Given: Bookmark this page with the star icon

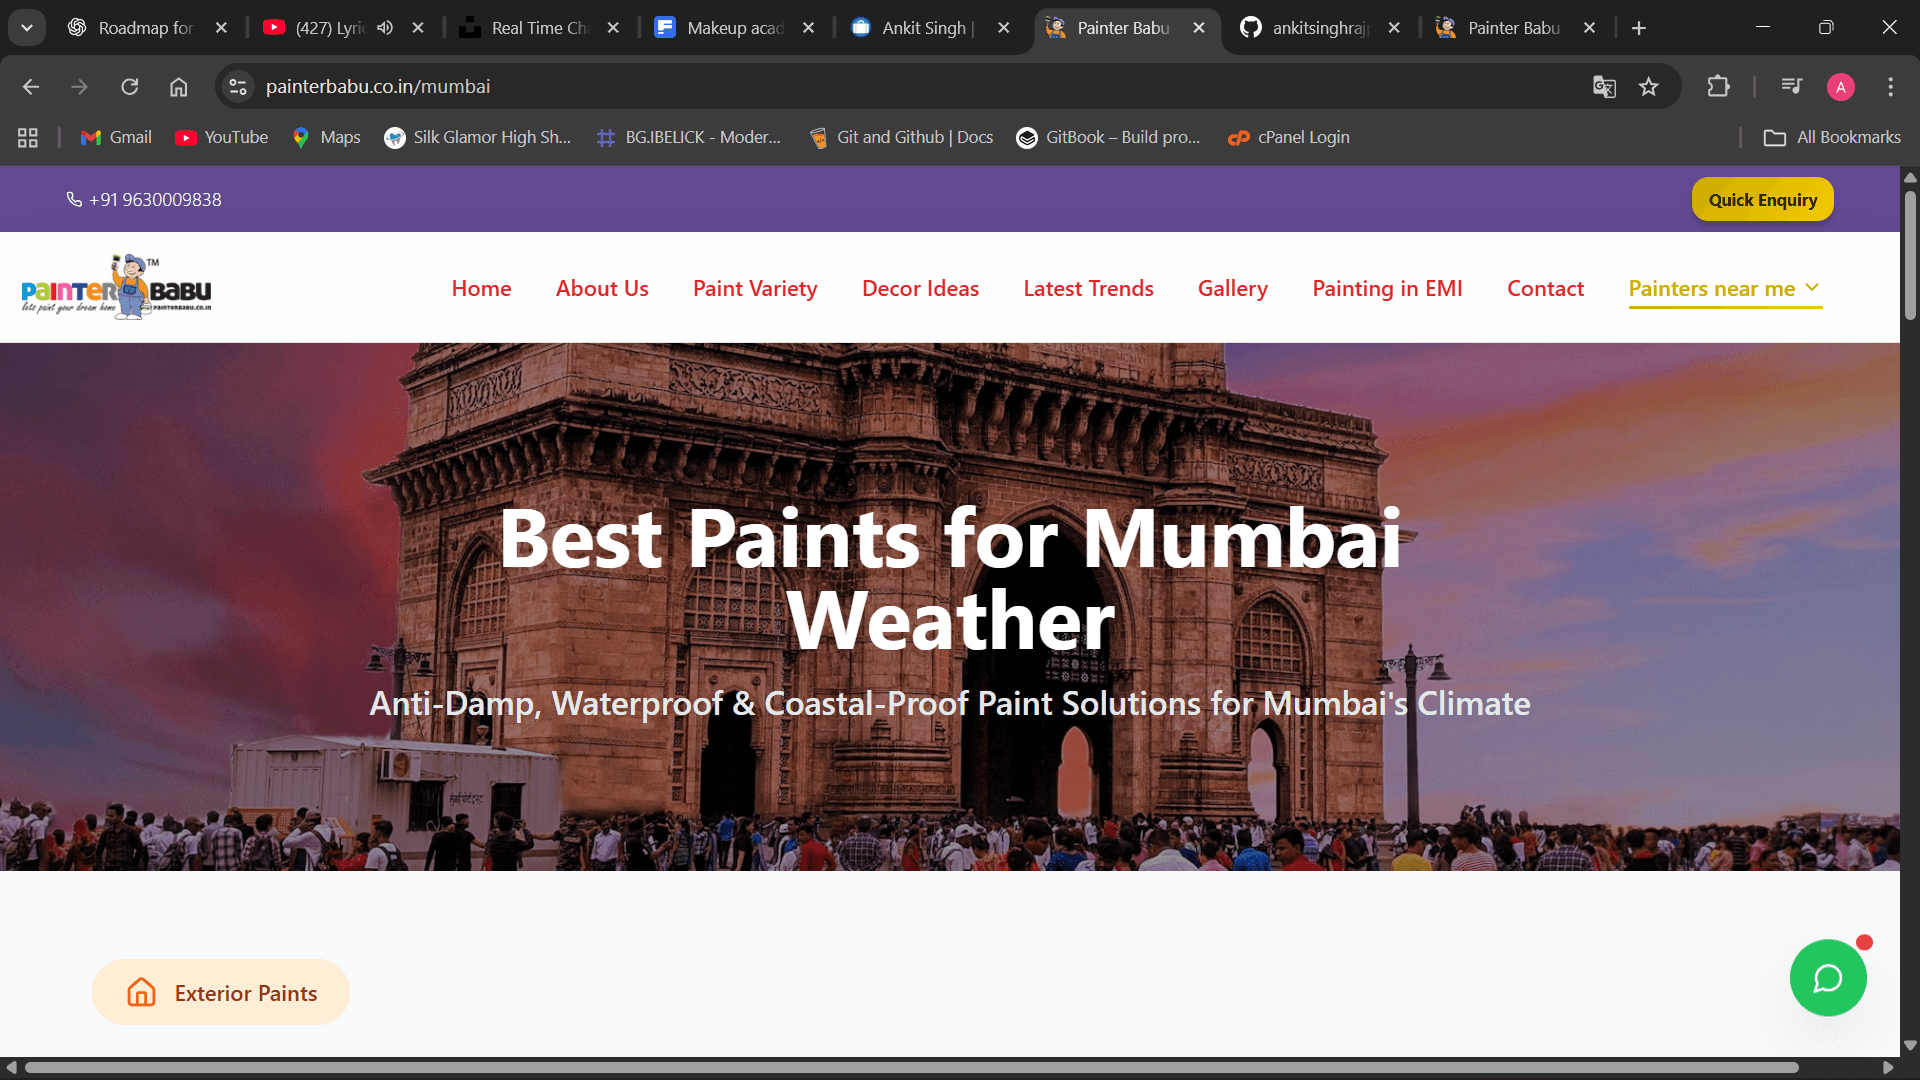Looking at the screenshot, I should tap(1649, 87).
